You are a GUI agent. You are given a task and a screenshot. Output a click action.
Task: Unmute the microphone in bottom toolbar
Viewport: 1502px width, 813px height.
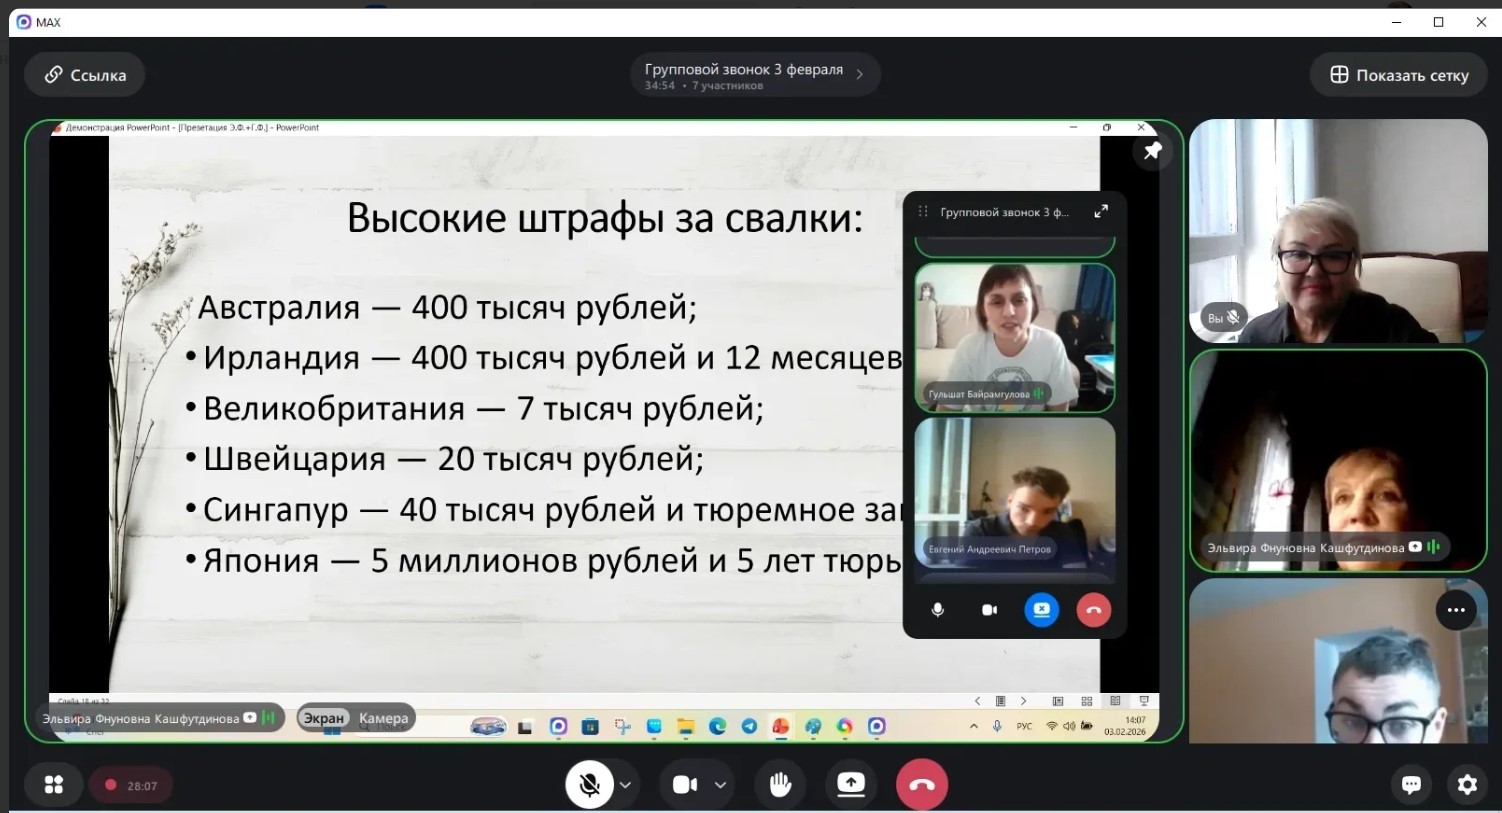click(589, 785)
